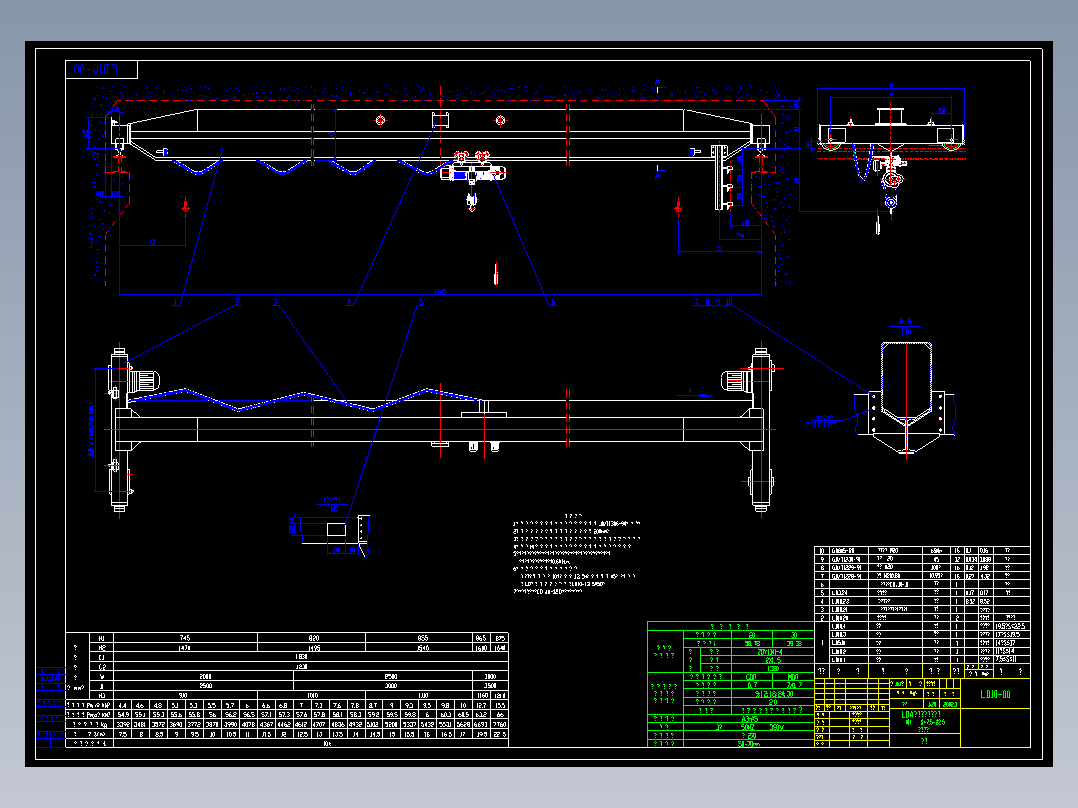Click the 10t value in the bottom table row
The image size is (1078, 808).
(x=327, y=743)
